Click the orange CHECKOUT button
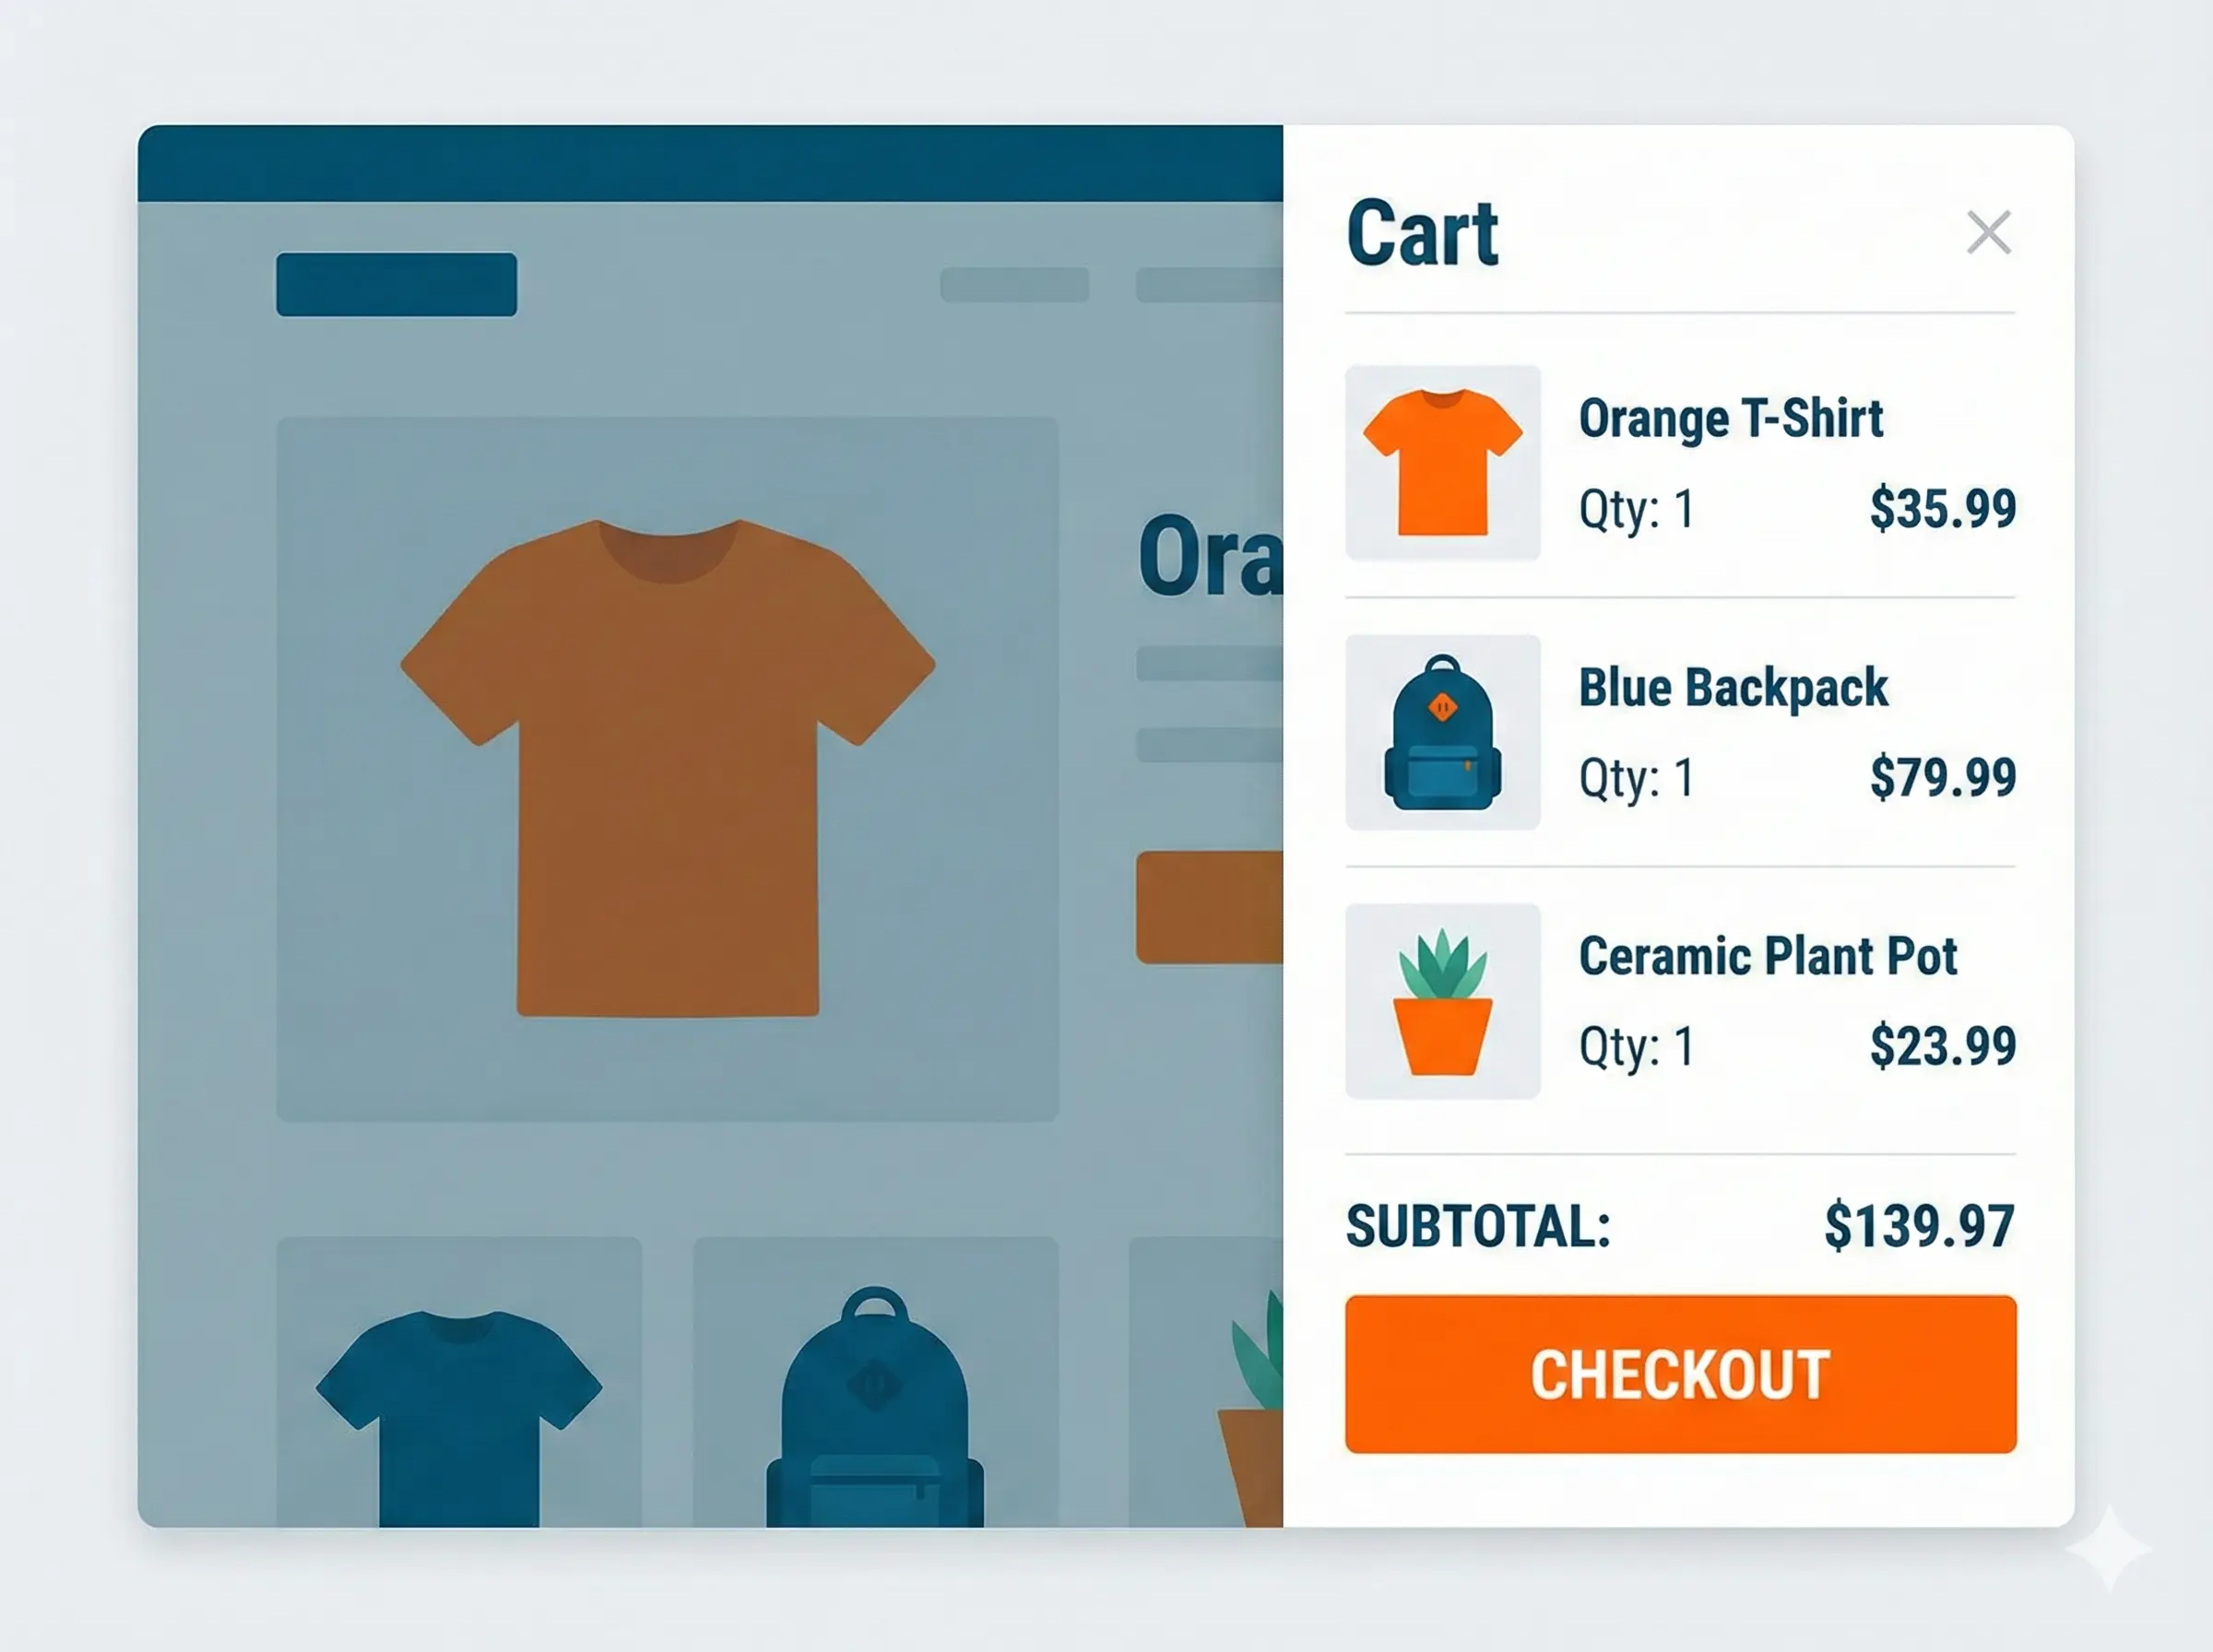2213x1652 pixels. point(1680,1374)
